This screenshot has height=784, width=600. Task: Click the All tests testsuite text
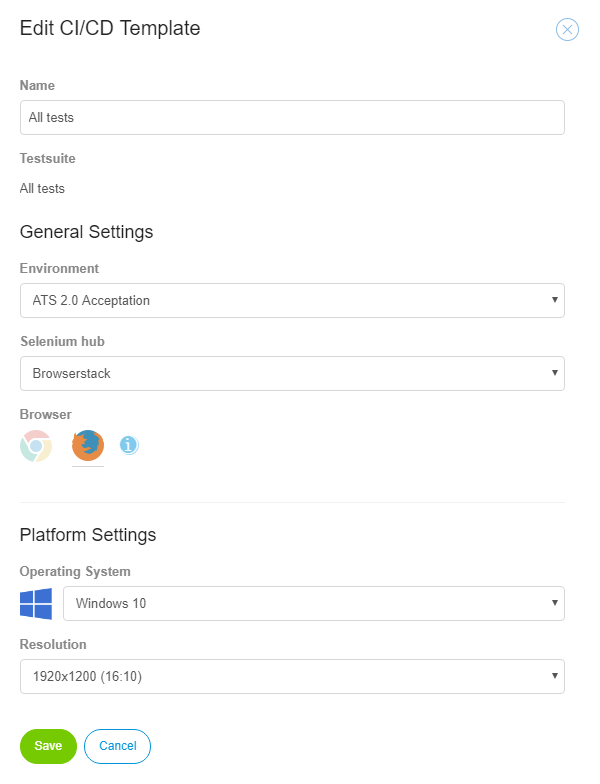[42, 188]
